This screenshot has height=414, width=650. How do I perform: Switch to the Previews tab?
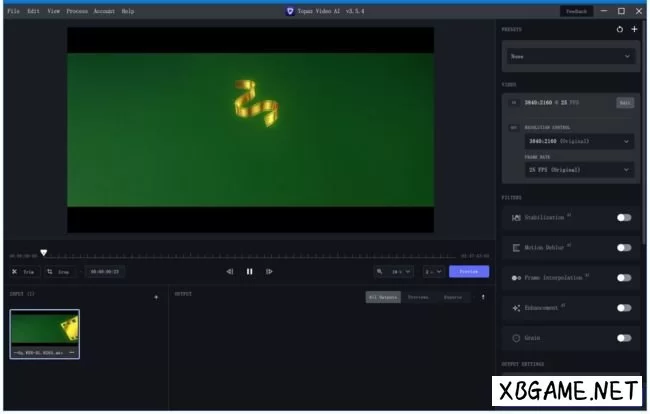[x=417, y=297]
